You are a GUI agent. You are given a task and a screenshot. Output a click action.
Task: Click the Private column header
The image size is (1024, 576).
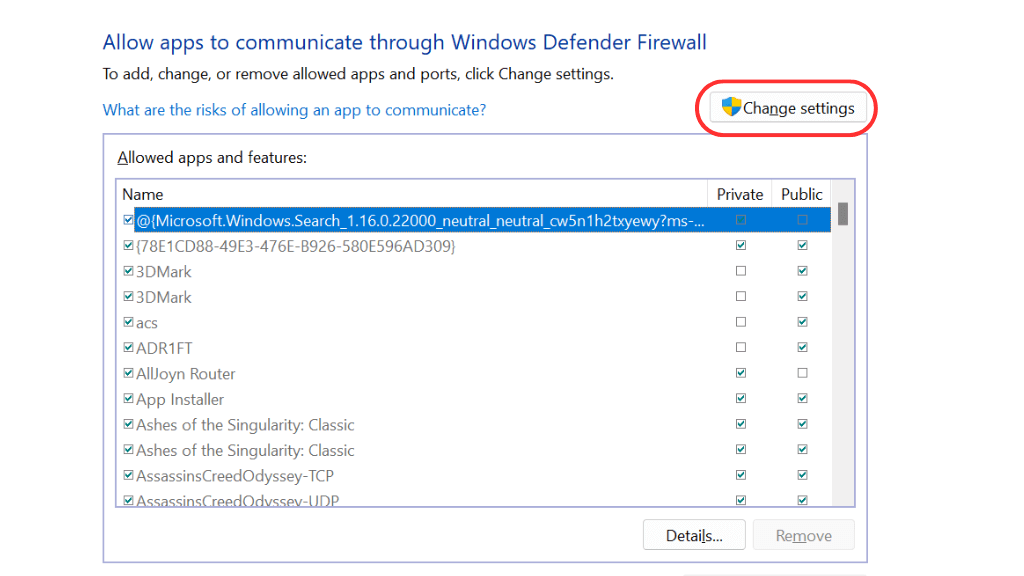coord(740,194)
